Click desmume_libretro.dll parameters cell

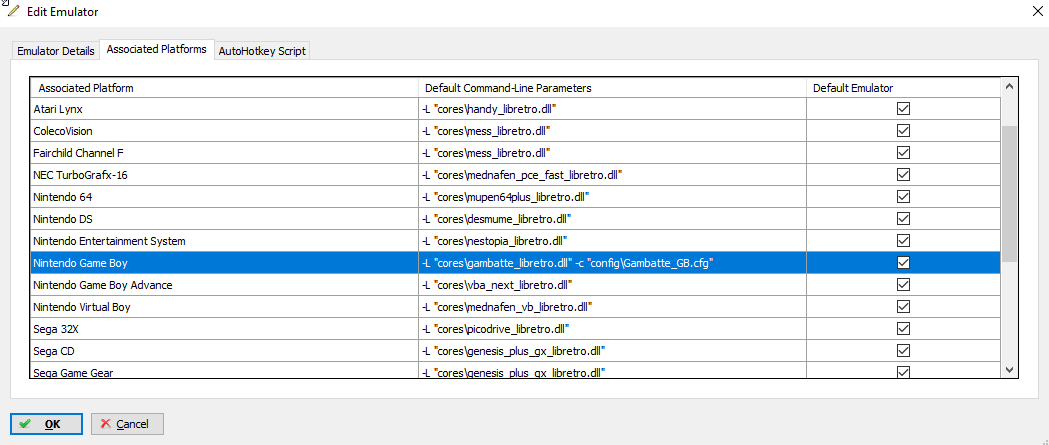612,219
